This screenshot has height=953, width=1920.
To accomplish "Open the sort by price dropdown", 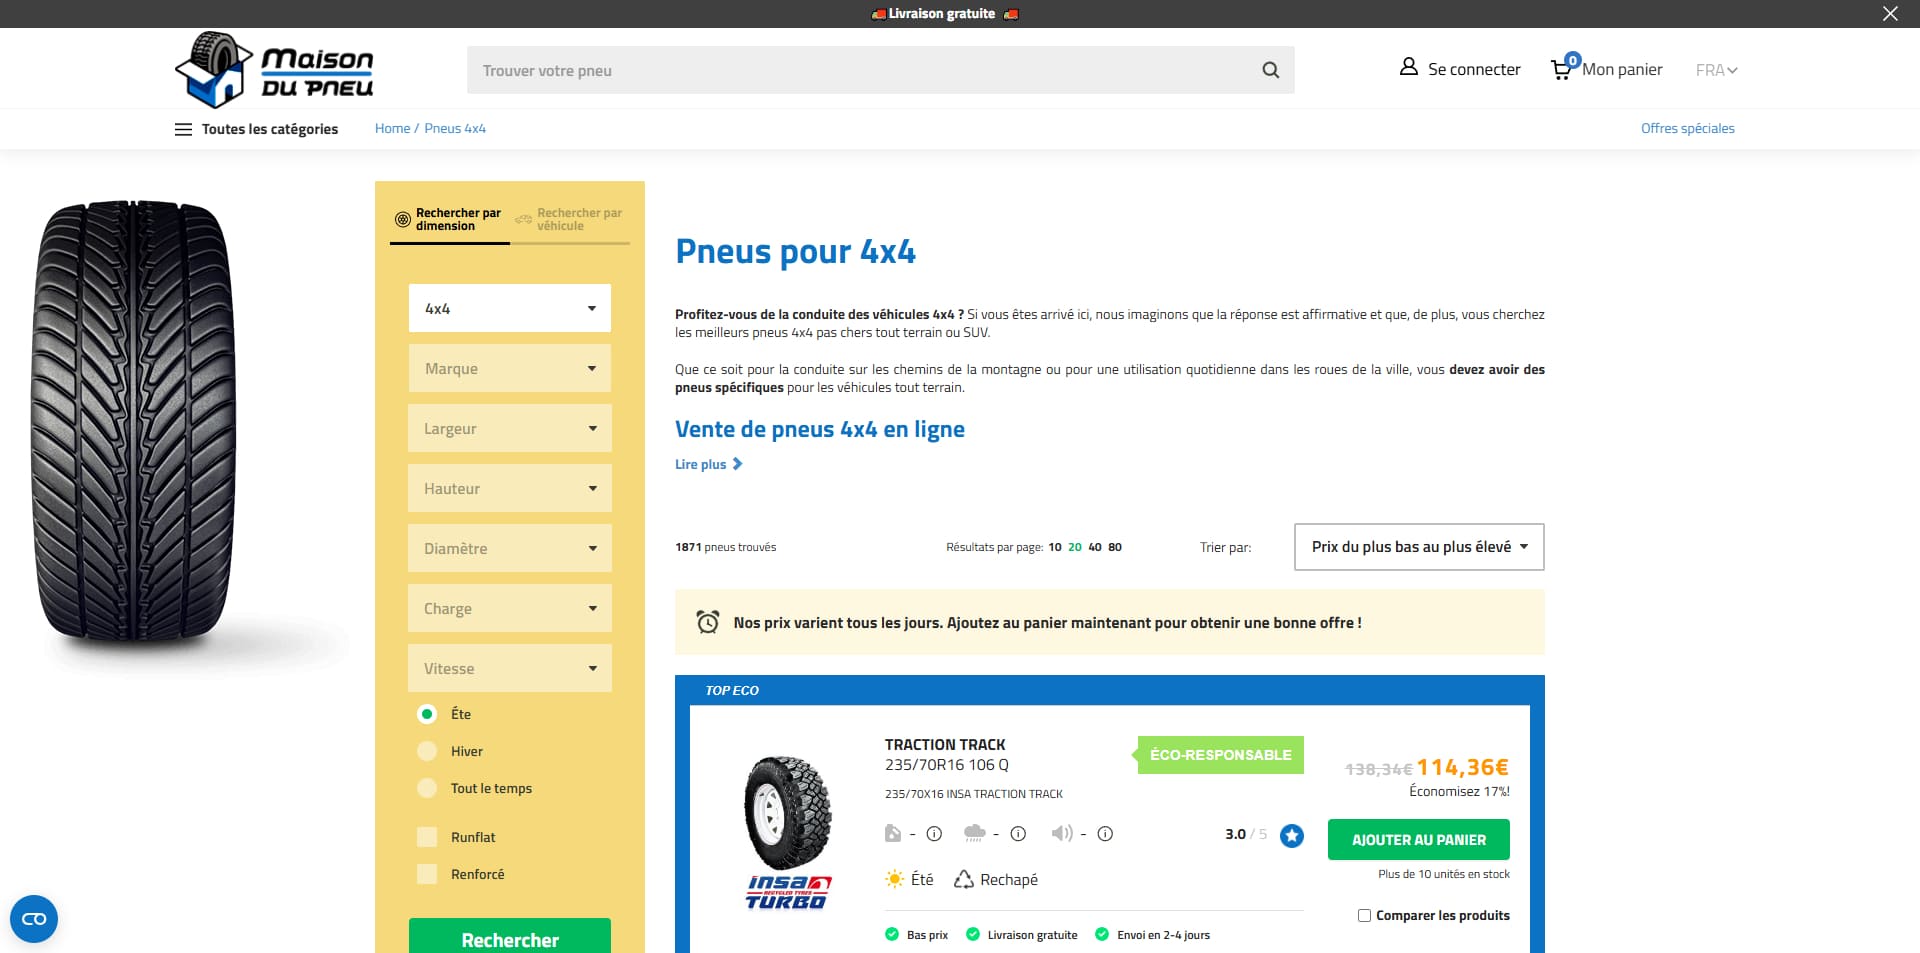I will point(1419,547).
